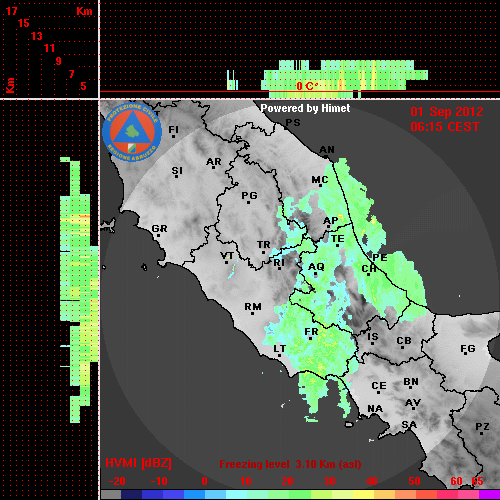Click the 'AP' city label on map
The width and height of the screenshot is (500, 500).
[x=330, y=221]
